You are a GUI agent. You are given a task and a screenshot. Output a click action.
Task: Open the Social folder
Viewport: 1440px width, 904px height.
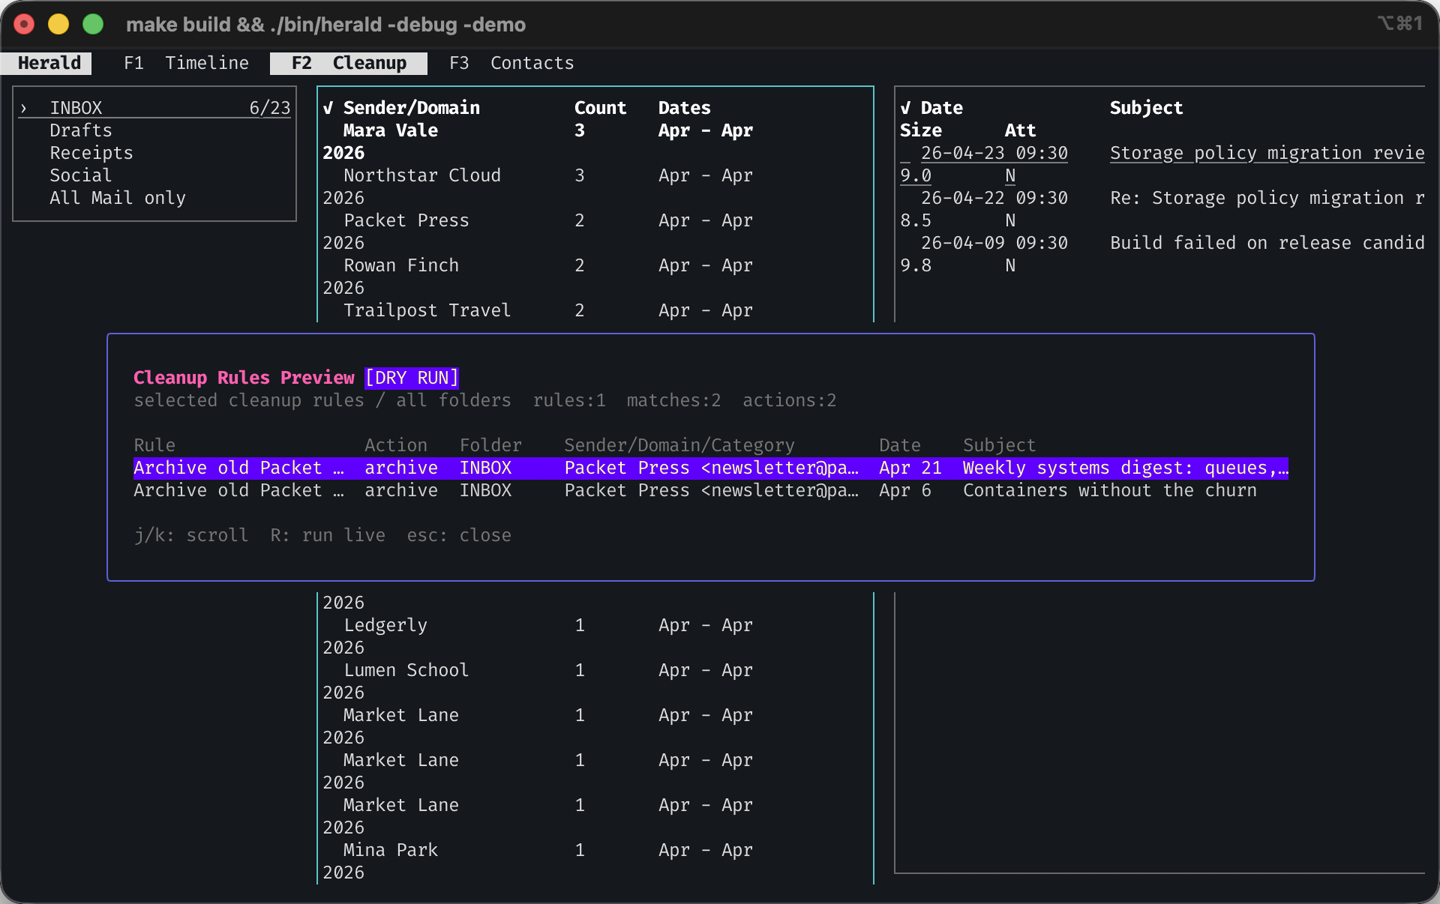(81, 175)
